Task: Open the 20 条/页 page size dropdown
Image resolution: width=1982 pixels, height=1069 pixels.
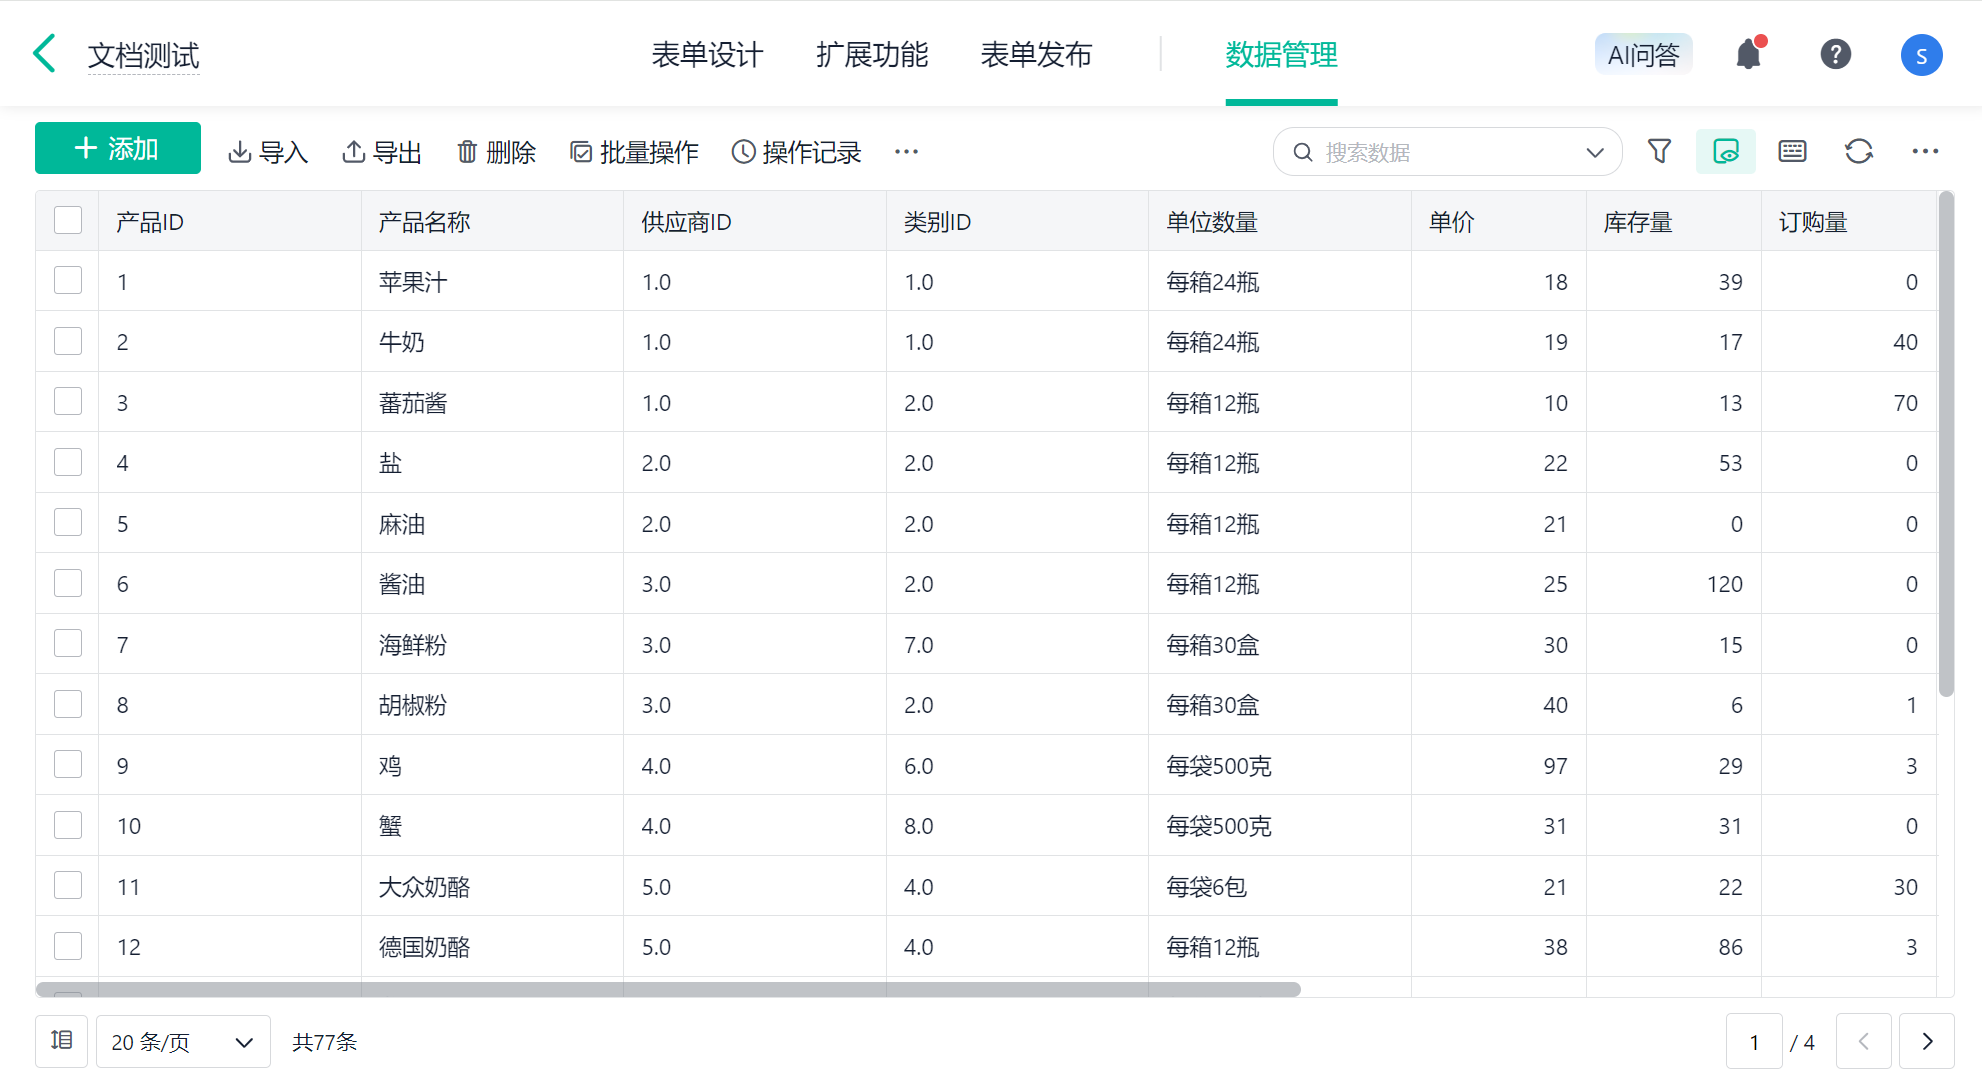Action: click(183, 1041)
